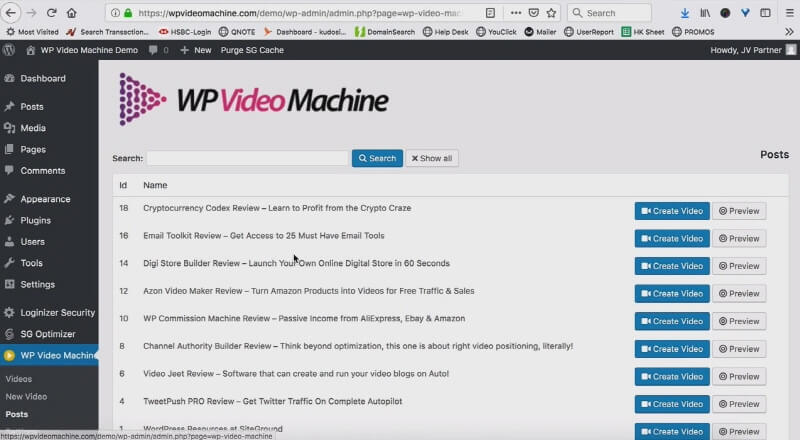Open the Howdy, JV Partner account menu
The width and height of the screenshot is (800, 440).
[x=753, y=50]
